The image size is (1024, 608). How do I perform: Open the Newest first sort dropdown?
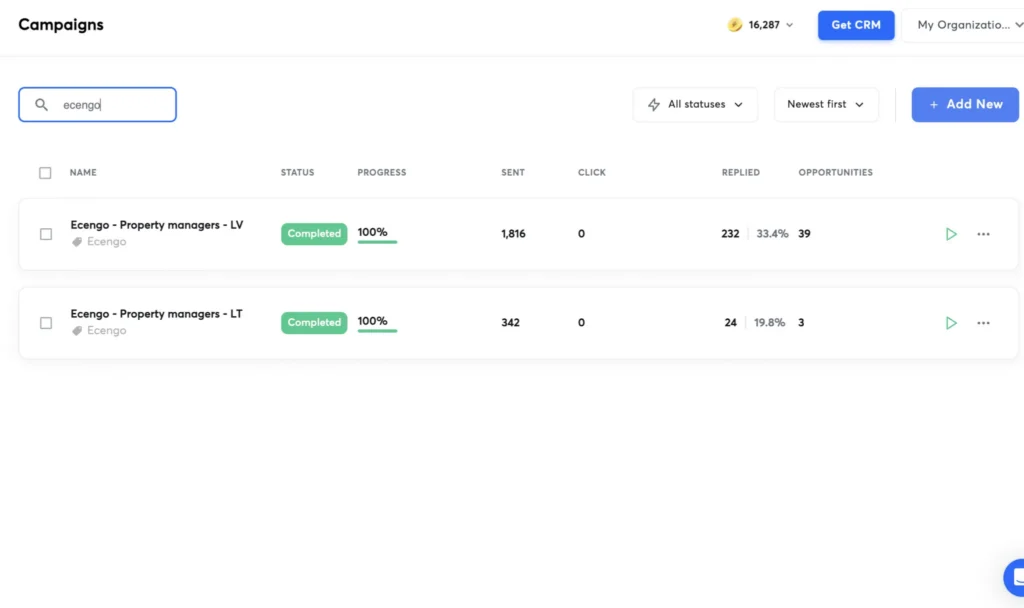(x=825, y=105)
